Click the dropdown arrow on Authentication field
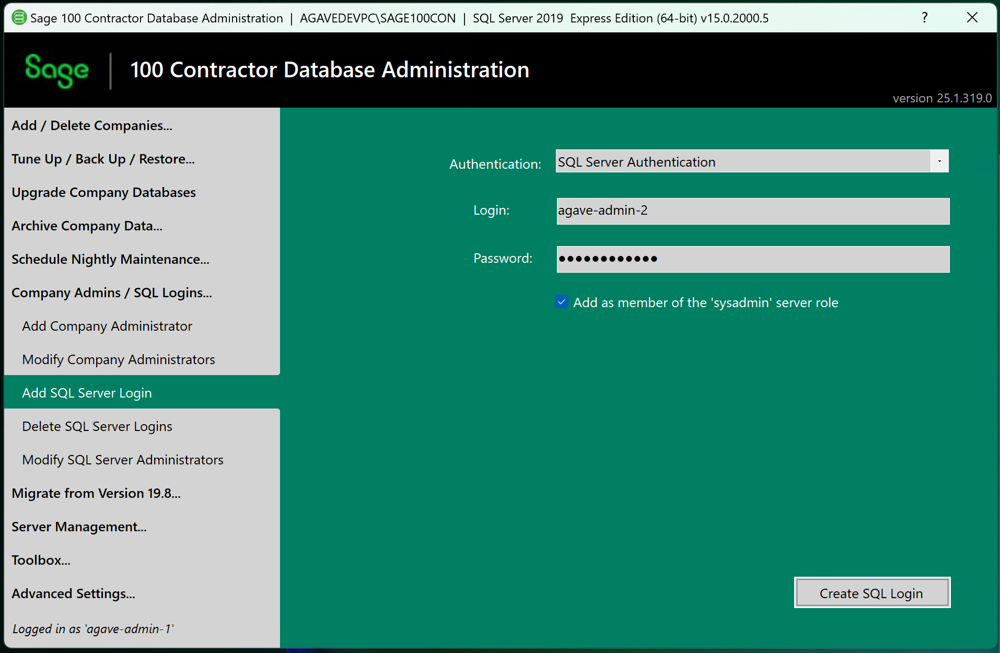1000x653 pixels. (938, 161)
